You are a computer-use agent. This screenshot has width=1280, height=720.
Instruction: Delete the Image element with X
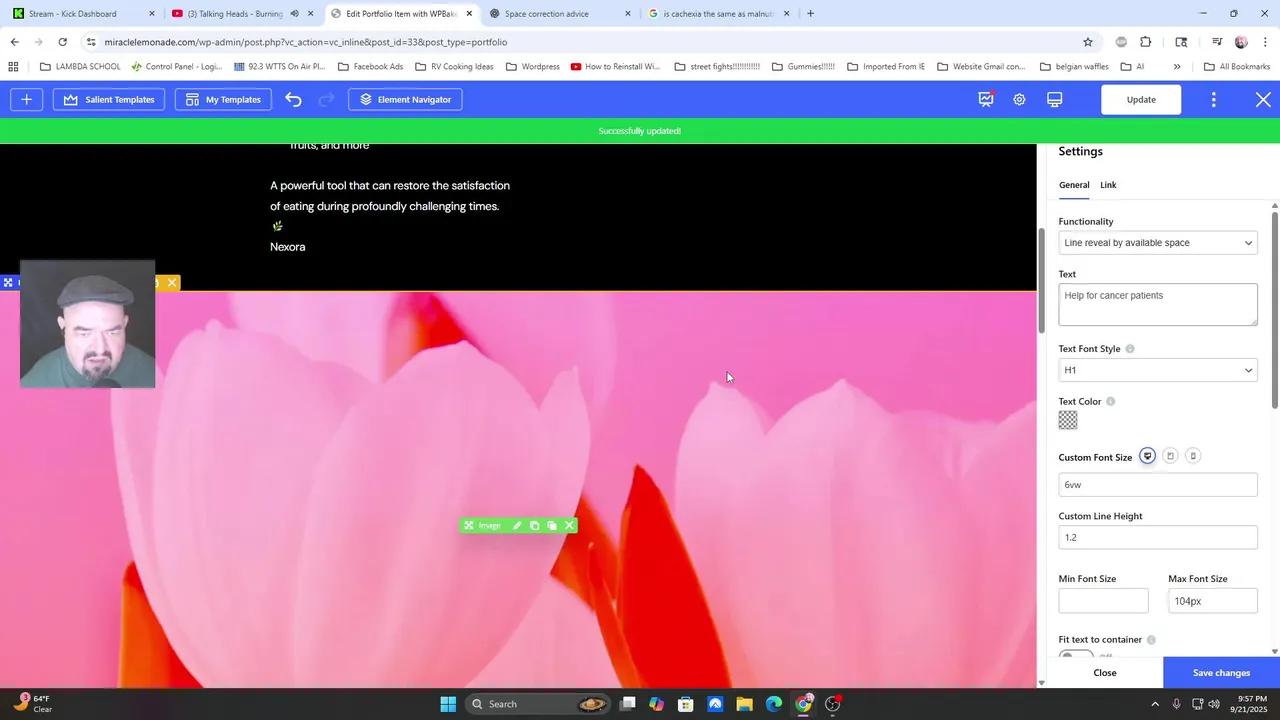point(569,526)
